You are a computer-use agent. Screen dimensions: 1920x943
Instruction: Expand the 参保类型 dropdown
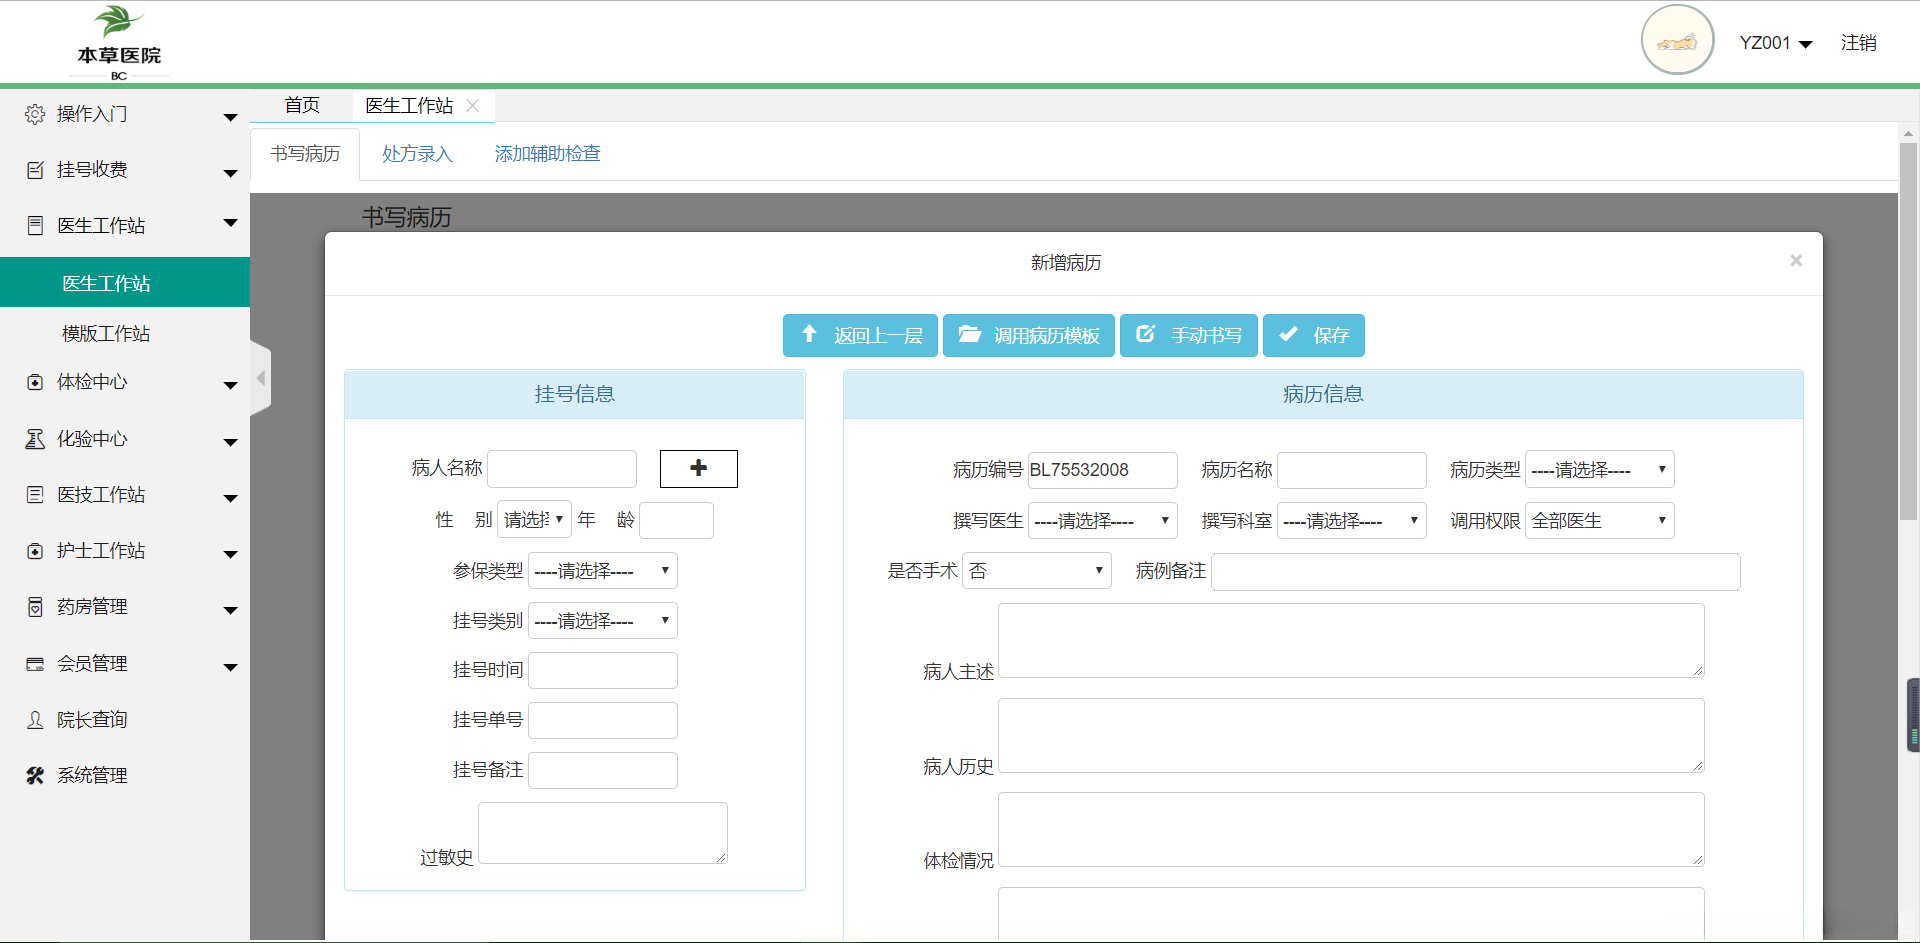pos(602,570)
